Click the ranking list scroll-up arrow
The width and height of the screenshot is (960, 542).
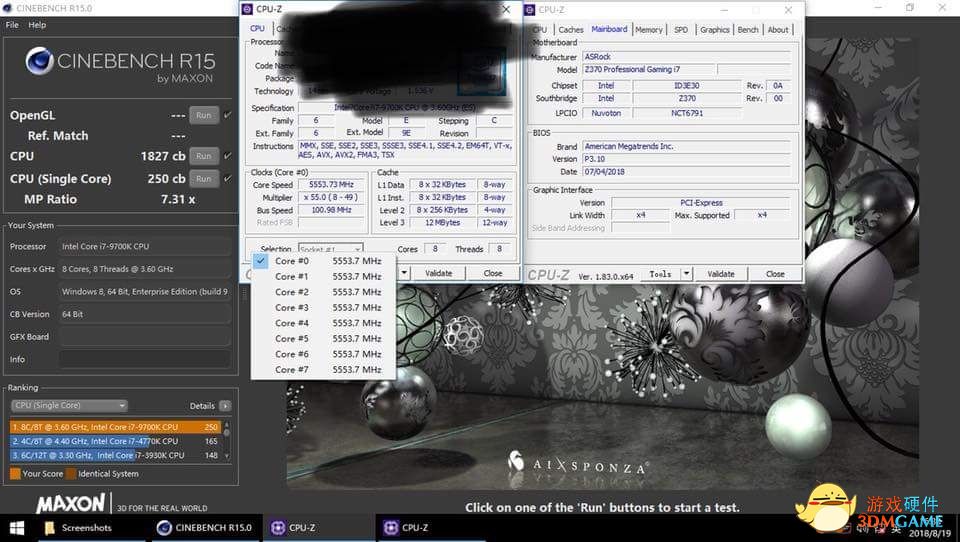click(227, 424)
